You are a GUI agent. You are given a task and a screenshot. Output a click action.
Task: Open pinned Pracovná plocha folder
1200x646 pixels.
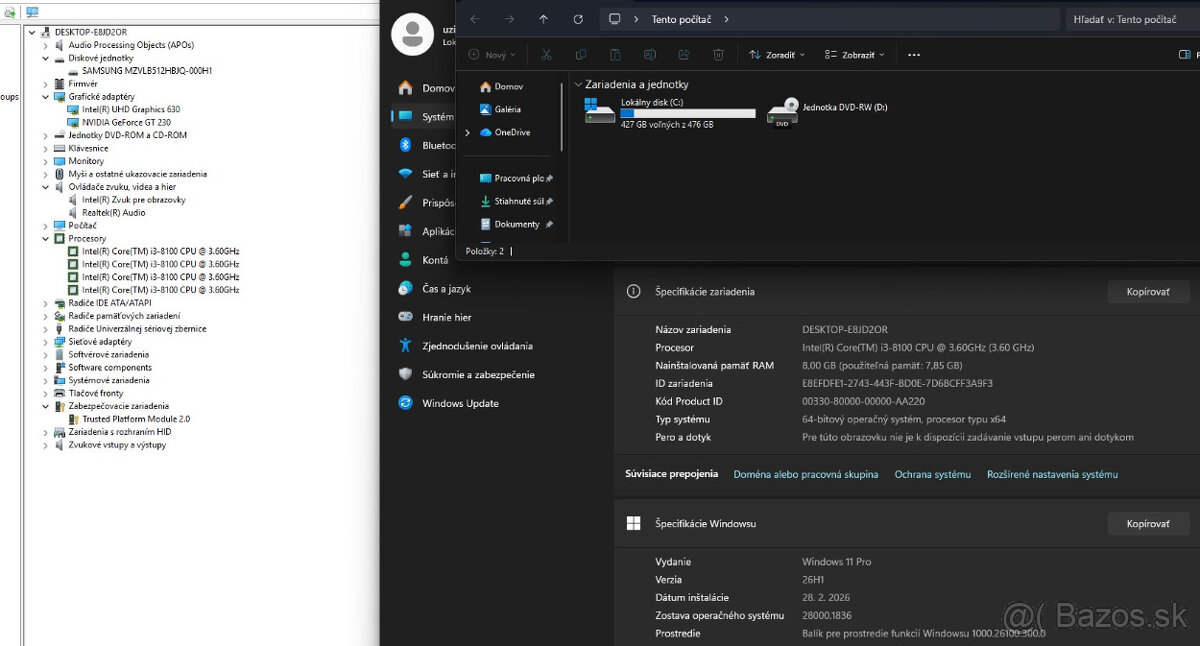click(516, 178)
